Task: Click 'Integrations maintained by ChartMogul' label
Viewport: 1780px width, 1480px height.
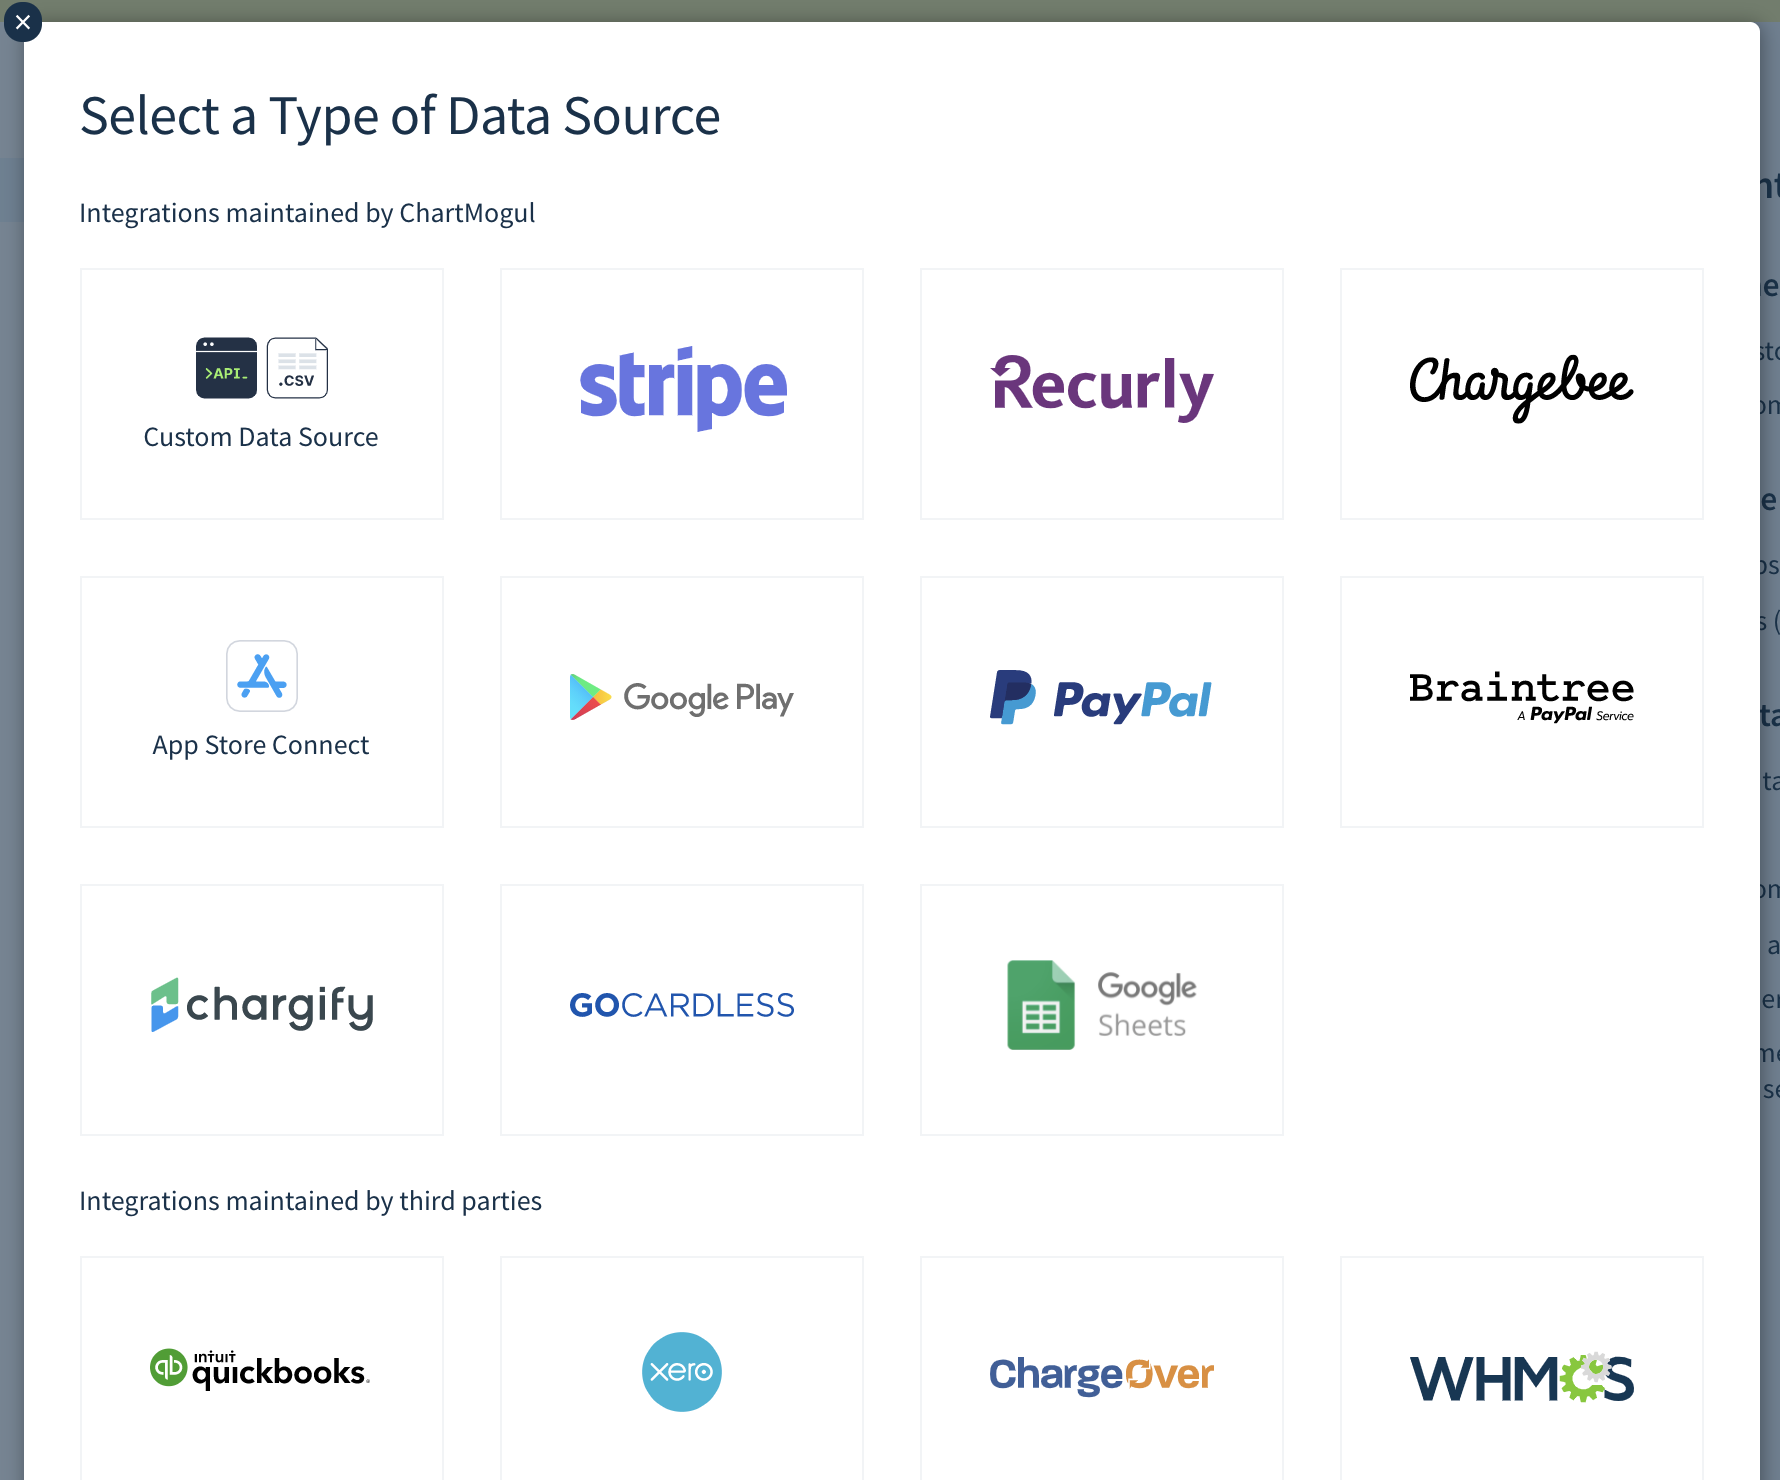Action: click(307, 213)
